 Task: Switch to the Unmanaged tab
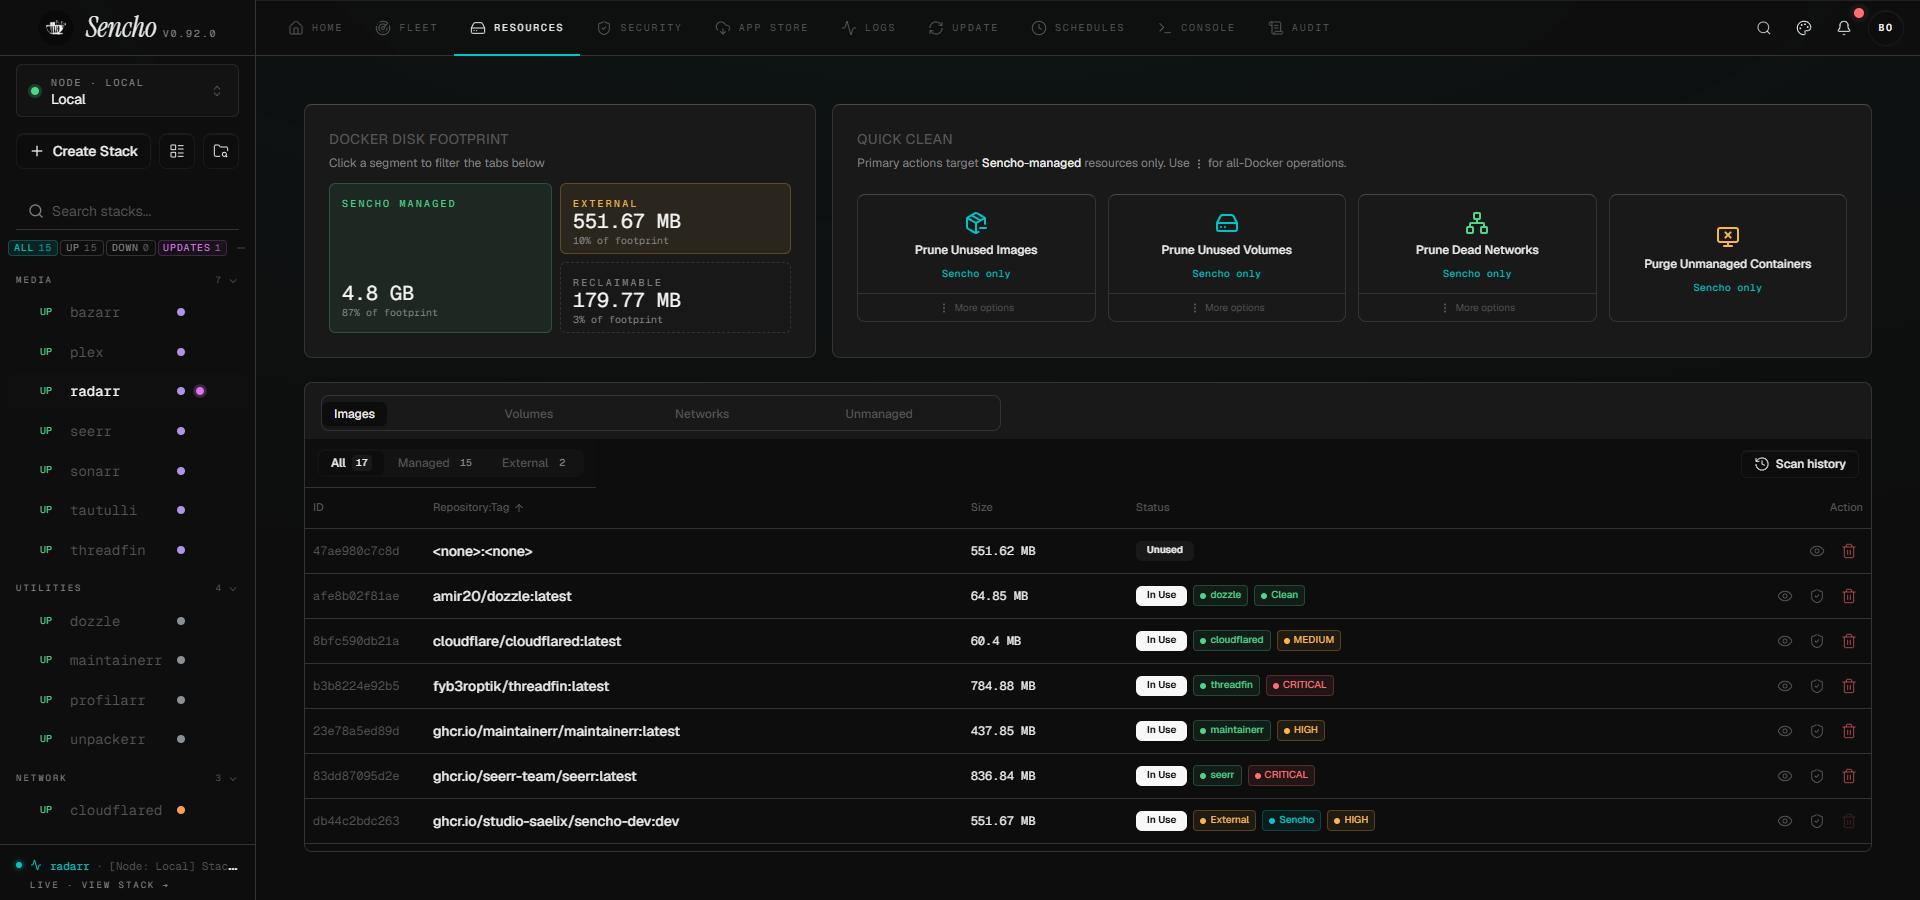tap(879, 414)
